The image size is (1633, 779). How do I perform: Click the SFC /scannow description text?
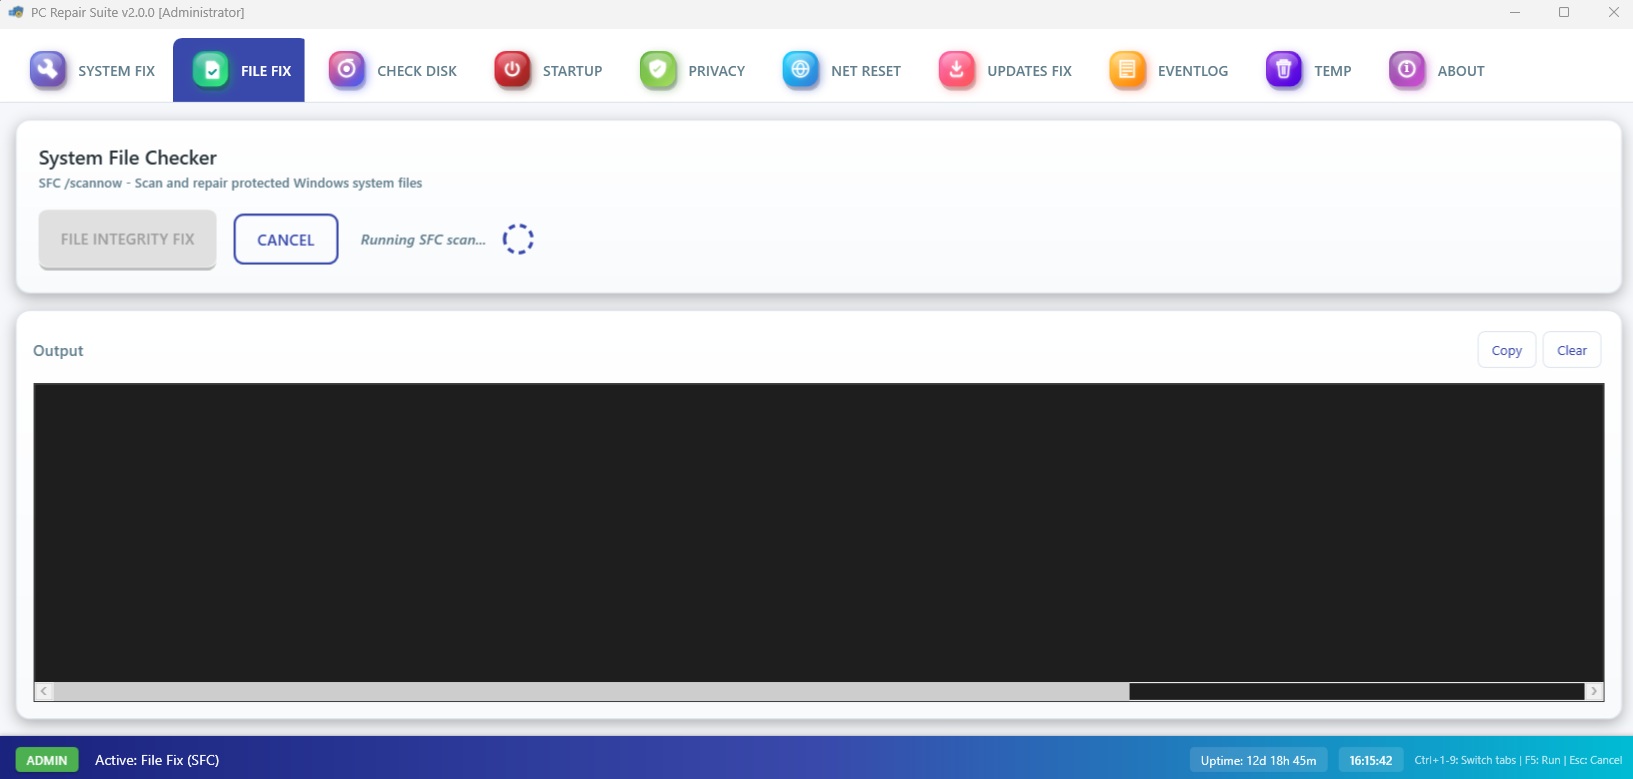coord(230,183)
